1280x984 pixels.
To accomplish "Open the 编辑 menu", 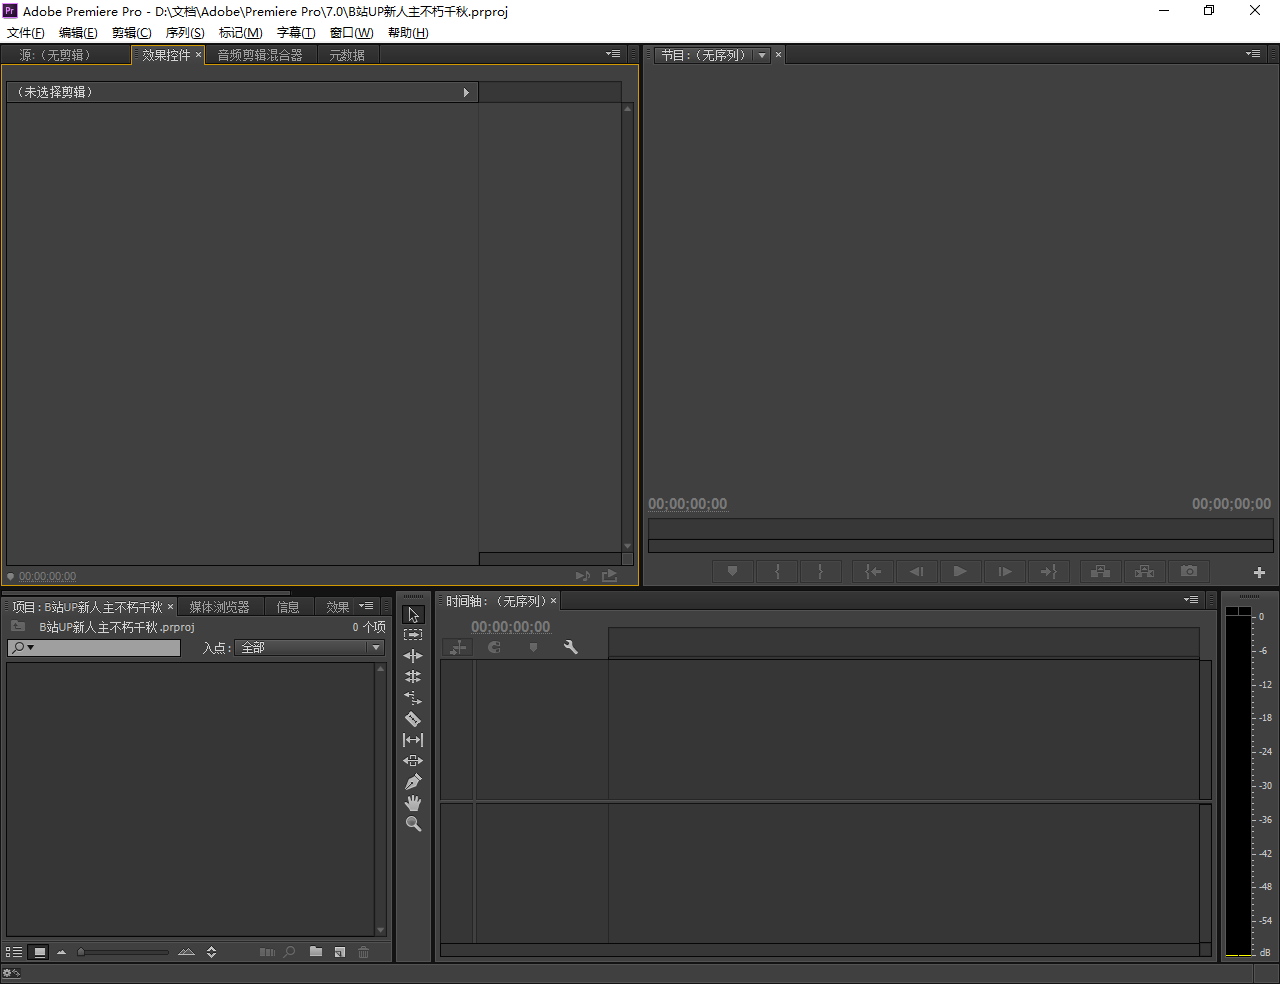I will (x=78, y=33).
